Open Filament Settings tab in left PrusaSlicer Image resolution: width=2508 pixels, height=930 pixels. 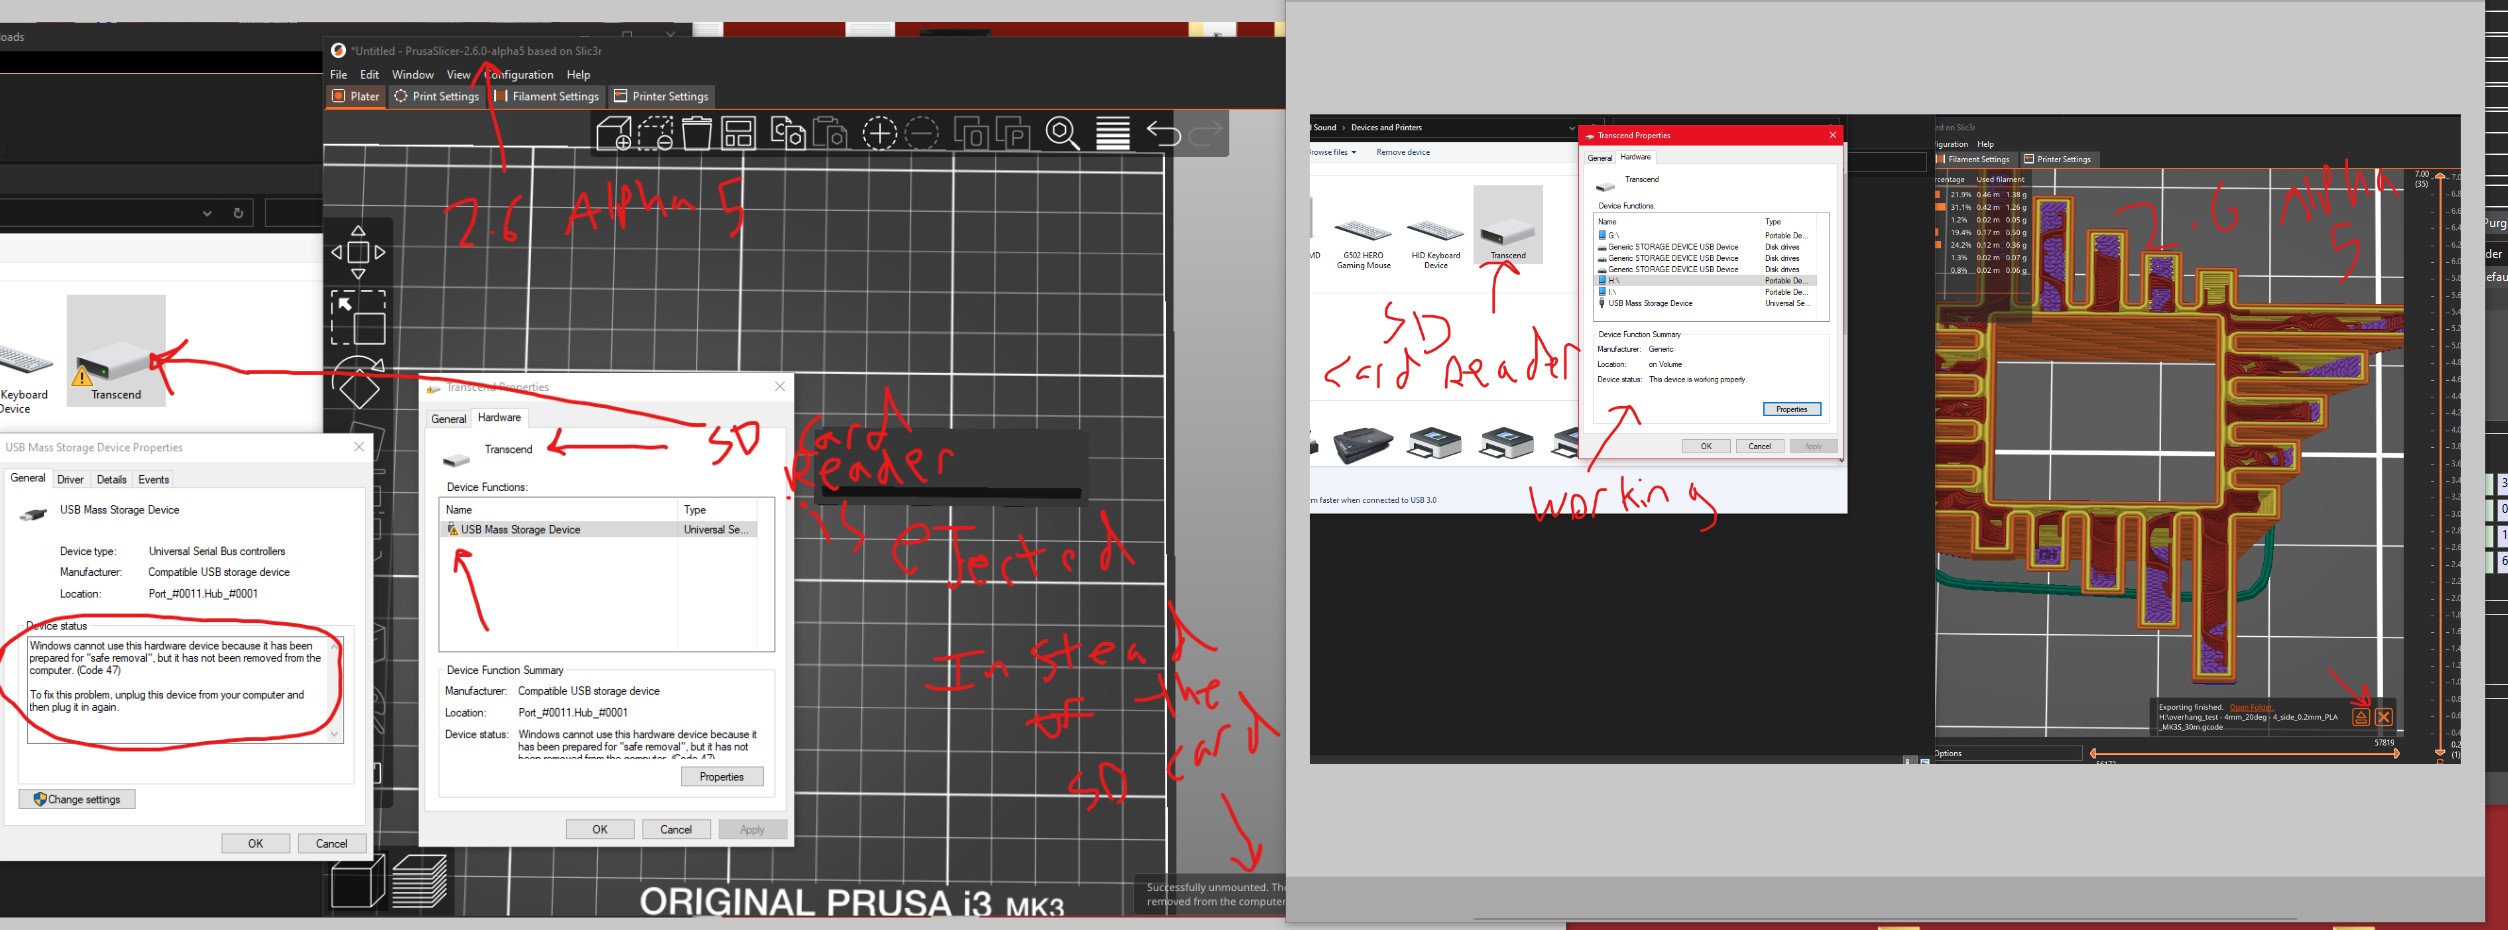pyautogui.click(x=547, y=97)
